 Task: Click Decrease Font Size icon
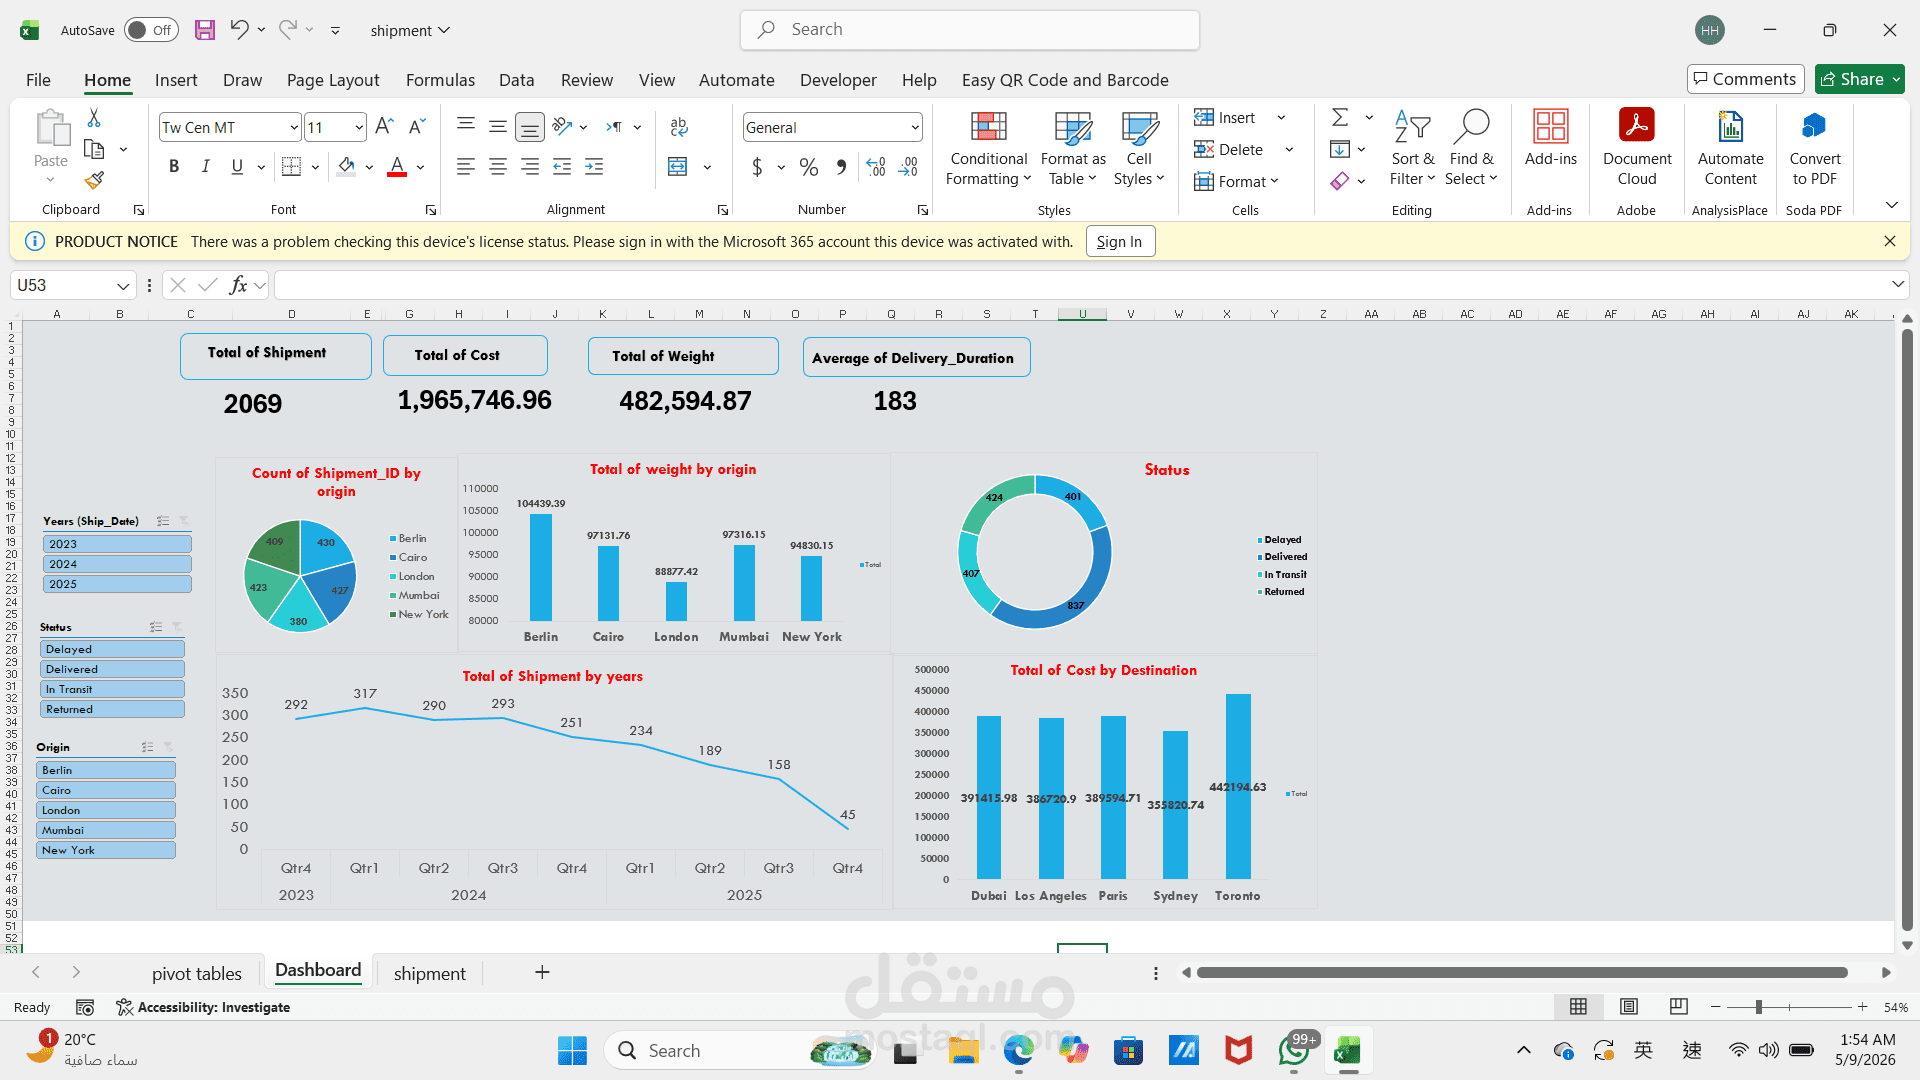point(418,127)
